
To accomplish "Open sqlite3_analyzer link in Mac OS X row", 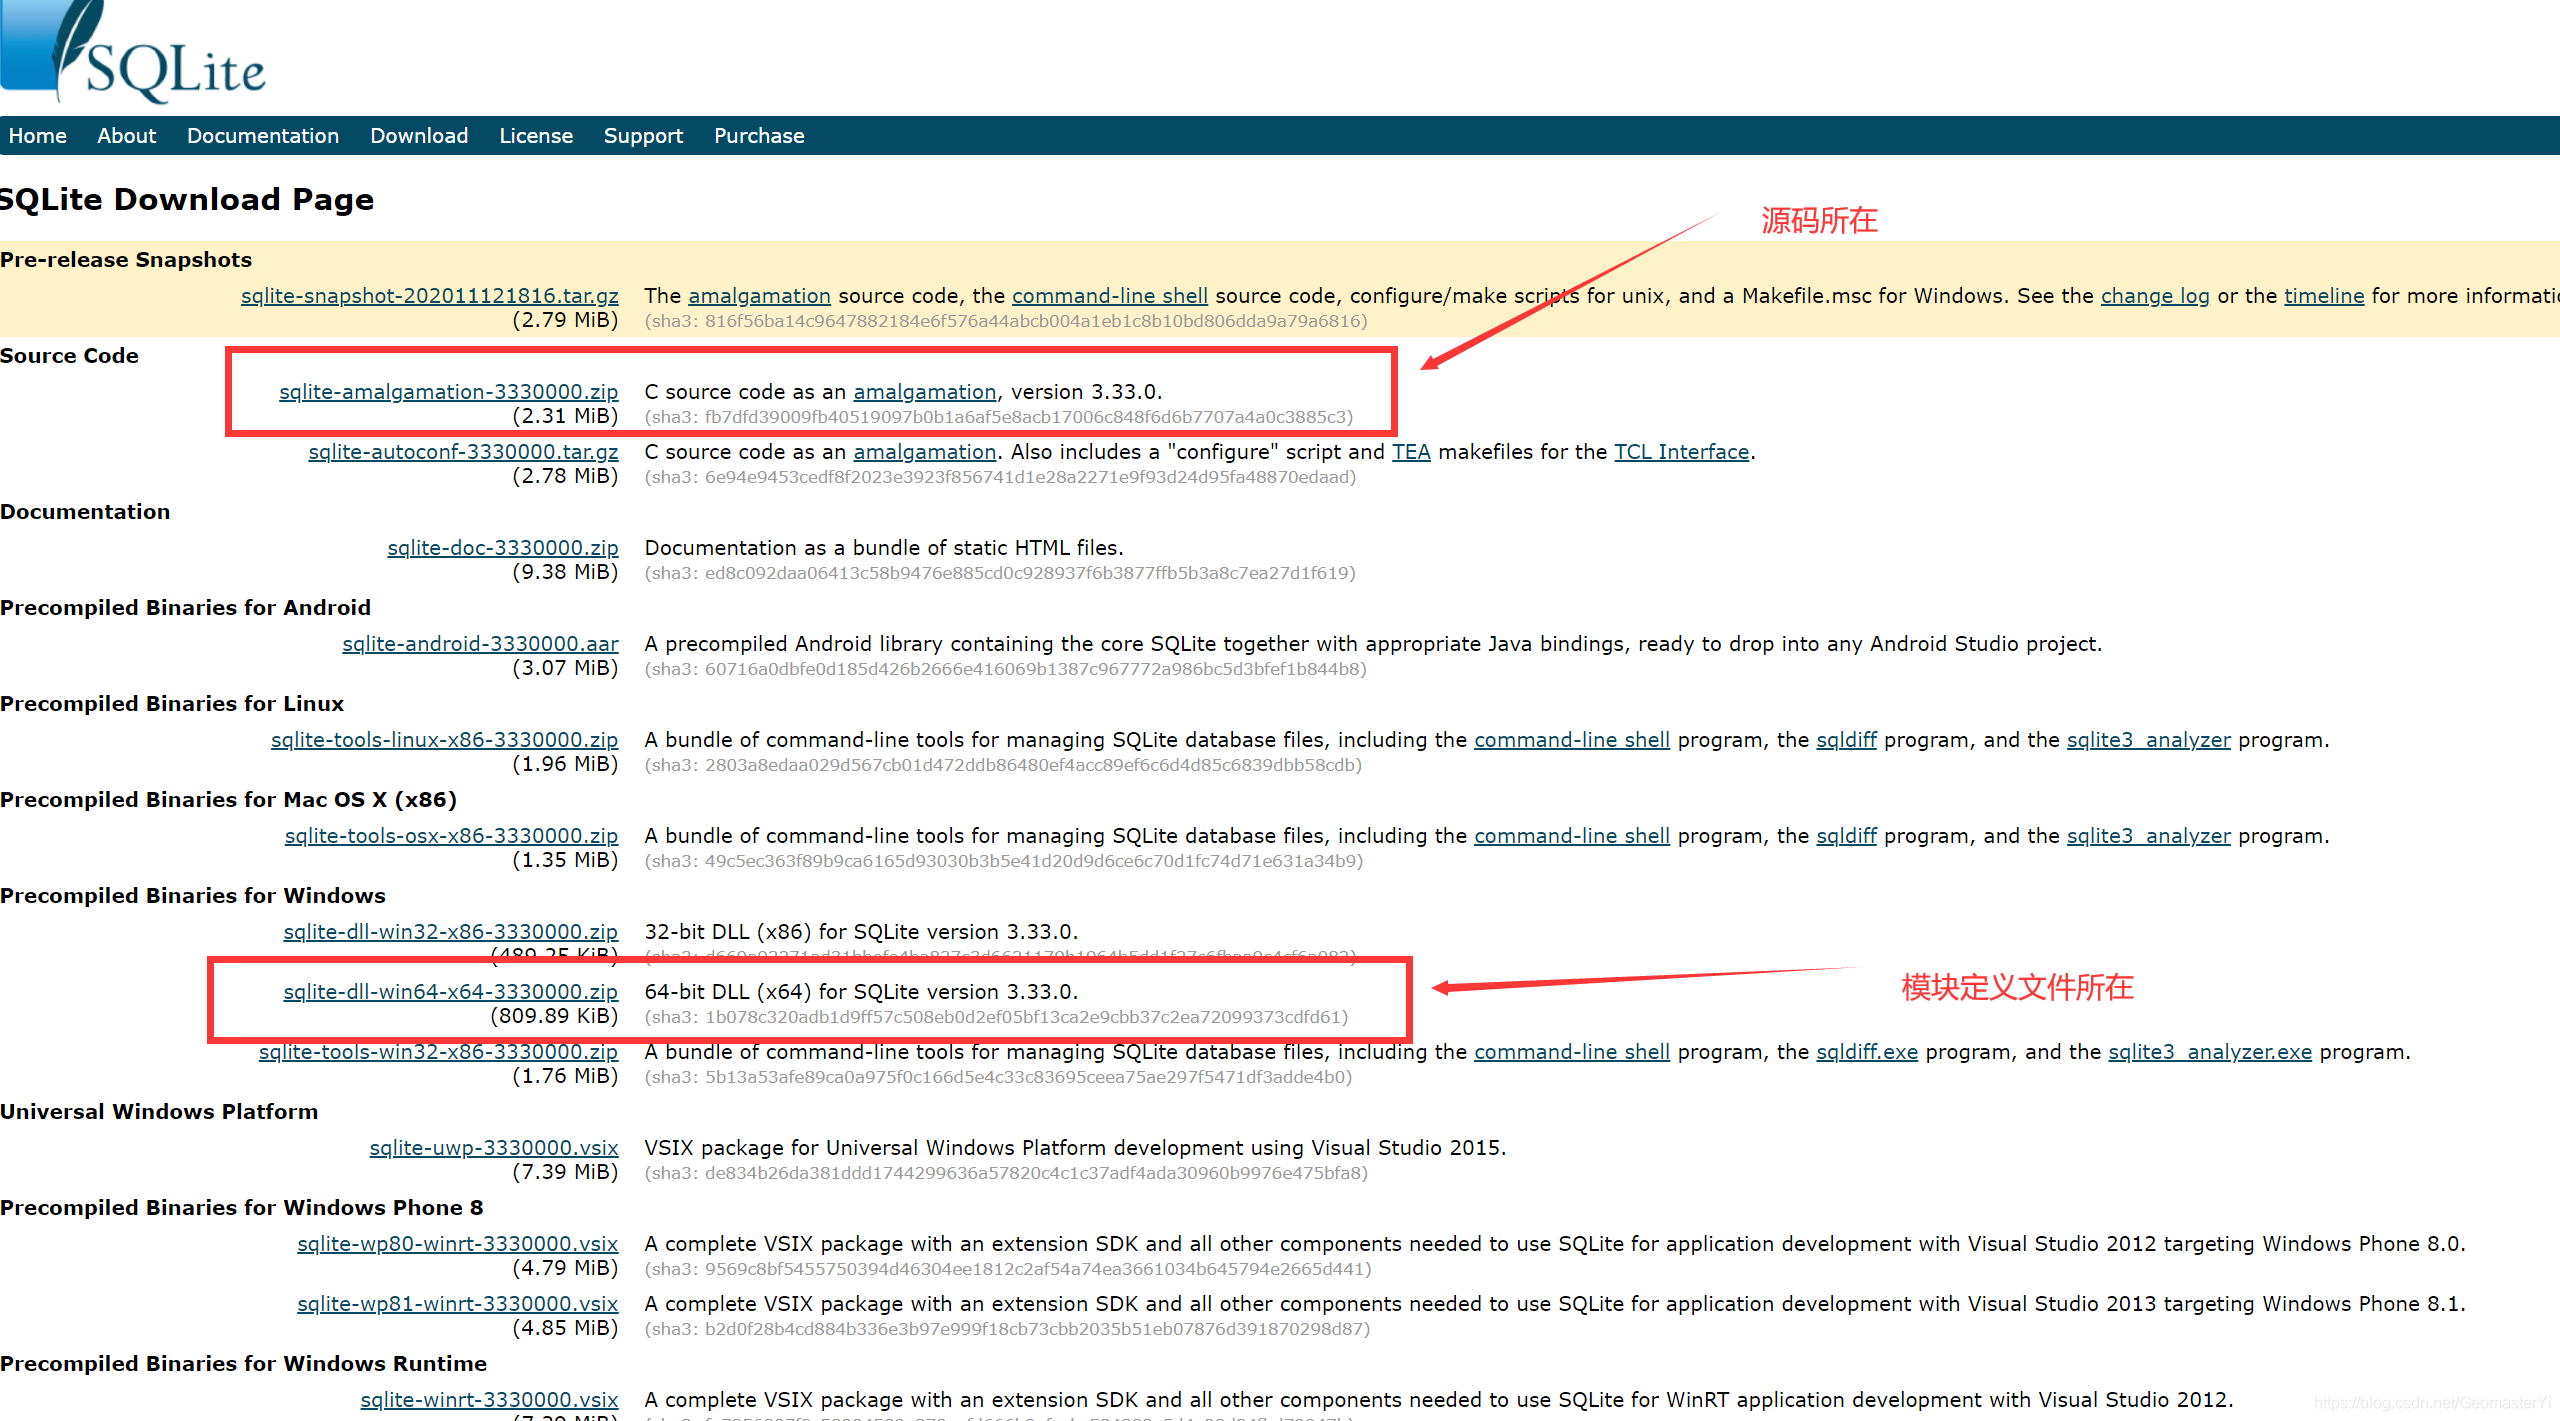I will (2149, 836).
